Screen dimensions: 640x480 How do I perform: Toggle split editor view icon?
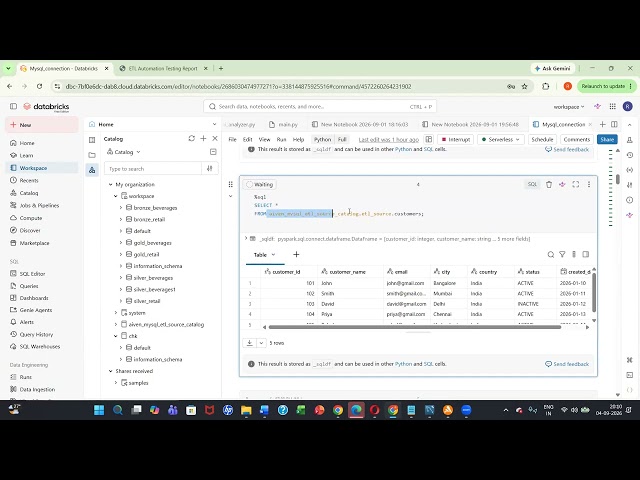pos(614,124)
